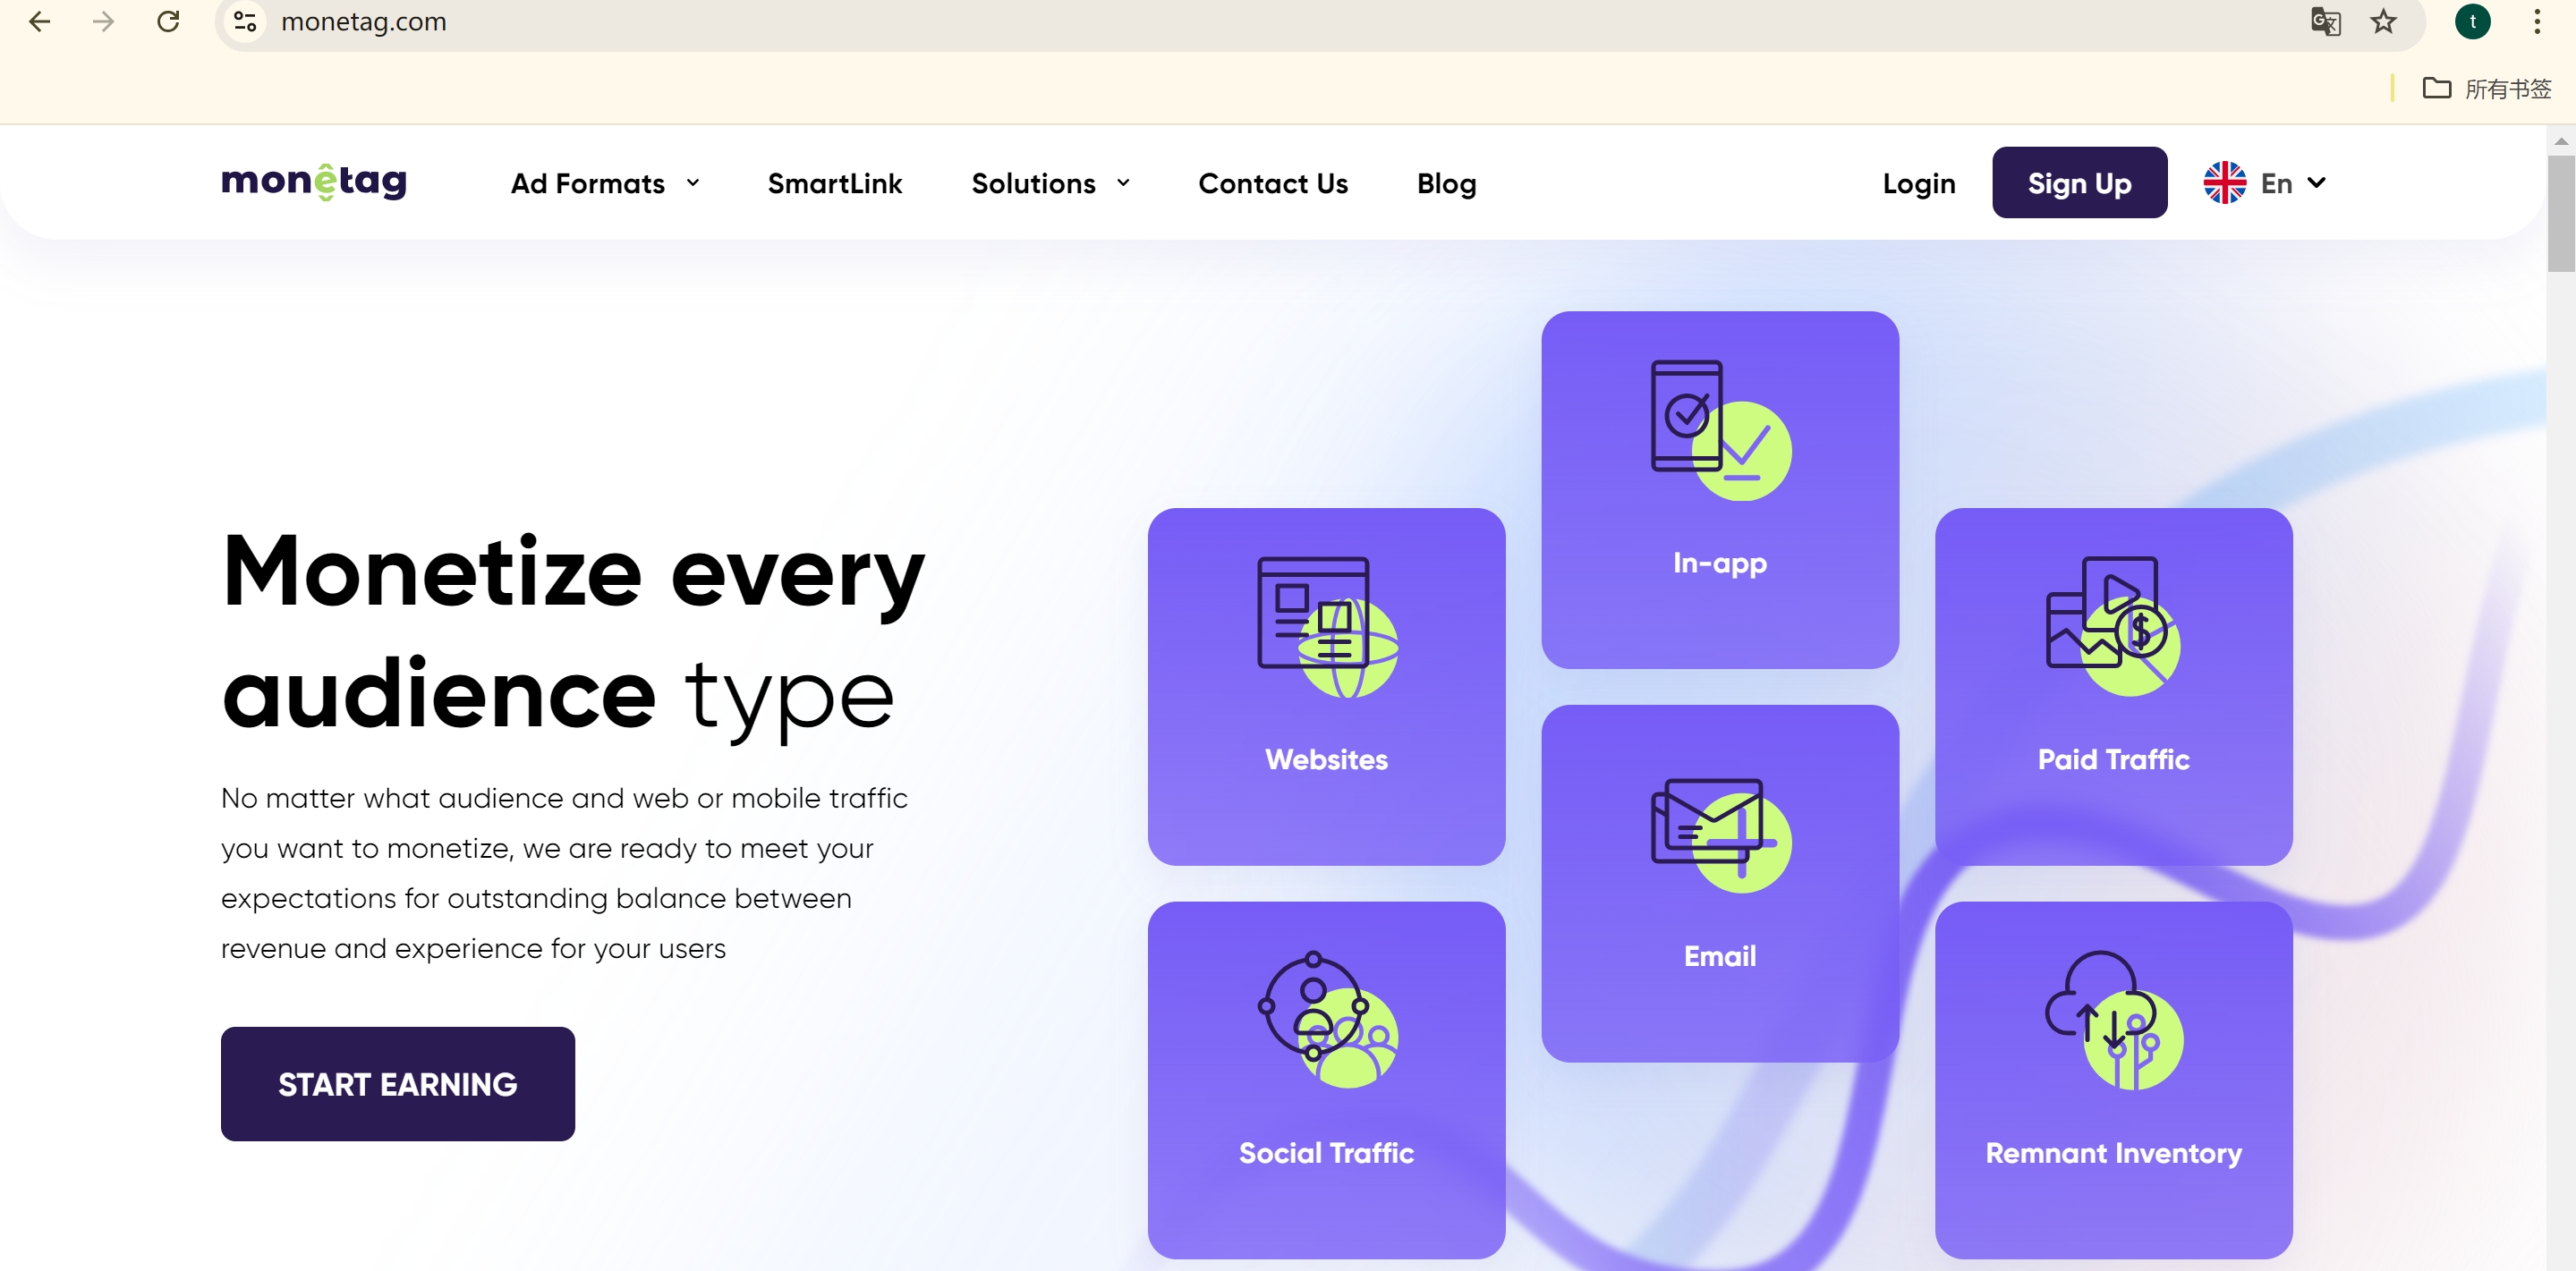2576x1271 pixels.
Task: Choose the Social Traffic people icon card
Action: click(1326, 1079)
